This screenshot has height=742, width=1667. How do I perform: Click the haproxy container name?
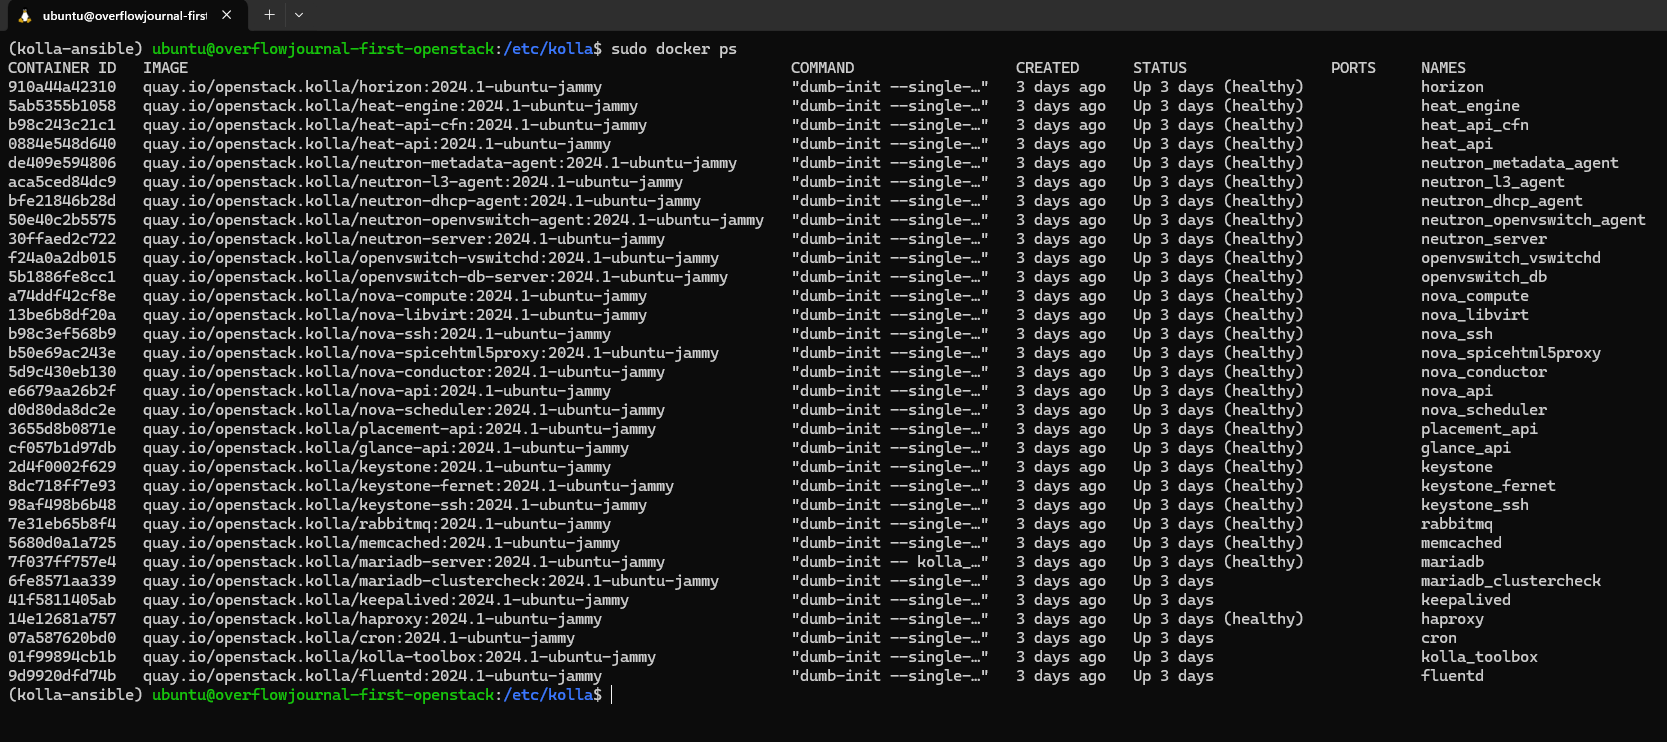tap(1452, 619)
